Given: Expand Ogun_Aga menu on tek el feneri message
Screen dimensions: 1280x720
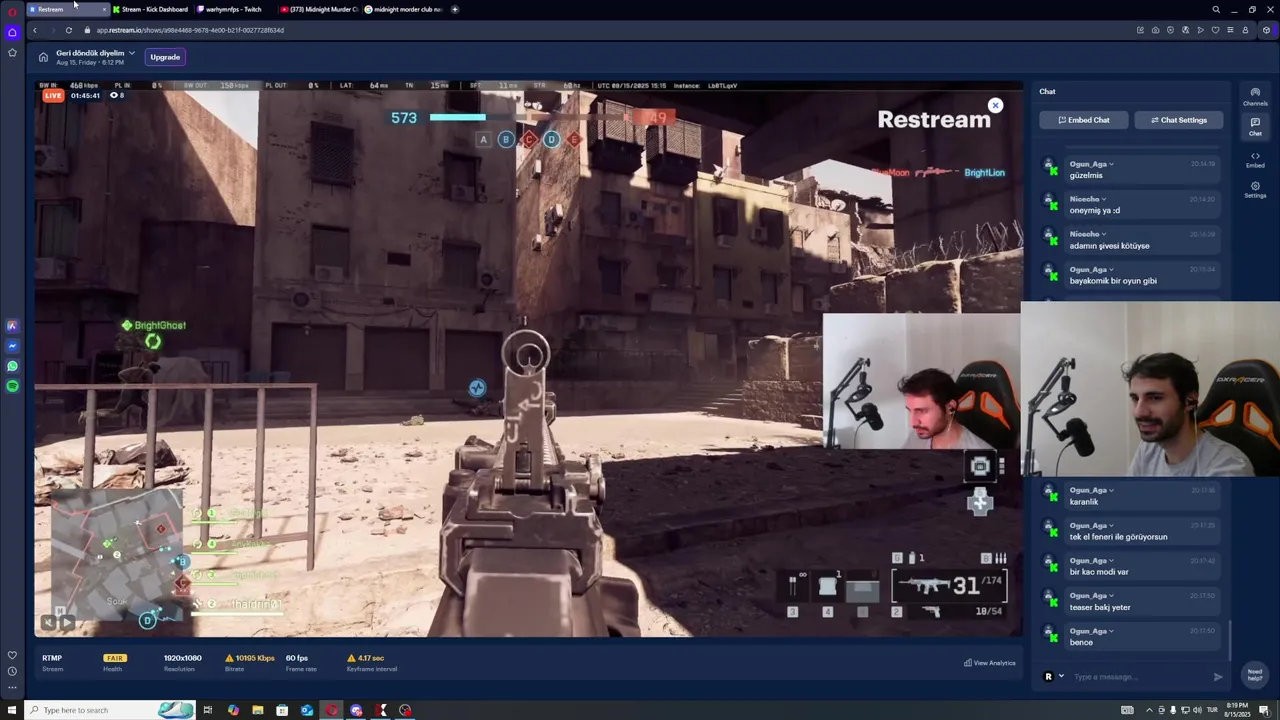Looking at the screenshot, I should (1112, 525).
